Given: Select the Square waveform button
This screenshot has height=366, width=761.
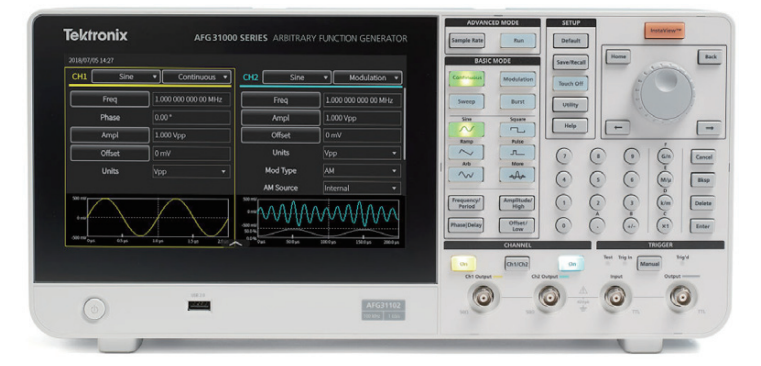Looking at the screenshot, I should point(517,130).
